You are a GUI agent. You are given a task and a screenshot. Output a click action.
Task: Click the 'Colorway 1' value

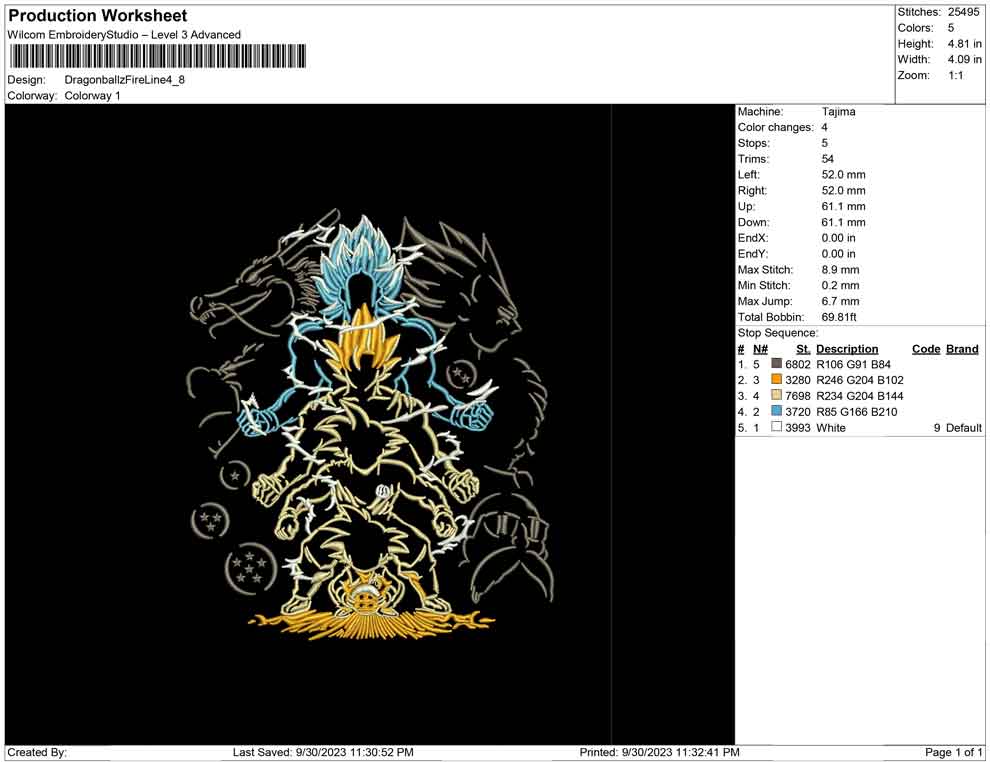(x=92, y=96)
